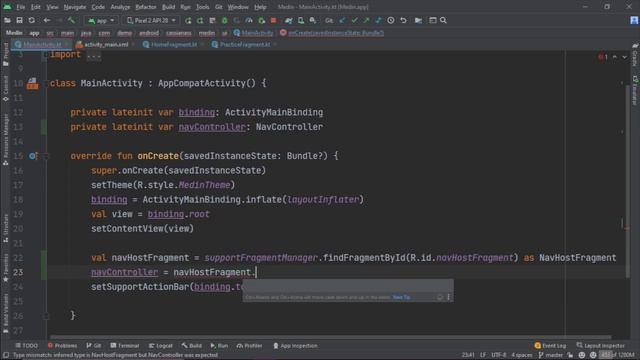Go to previous highlighted error up arrow
The width and height of the screenshot is (640, 360).
click(615, 57)
